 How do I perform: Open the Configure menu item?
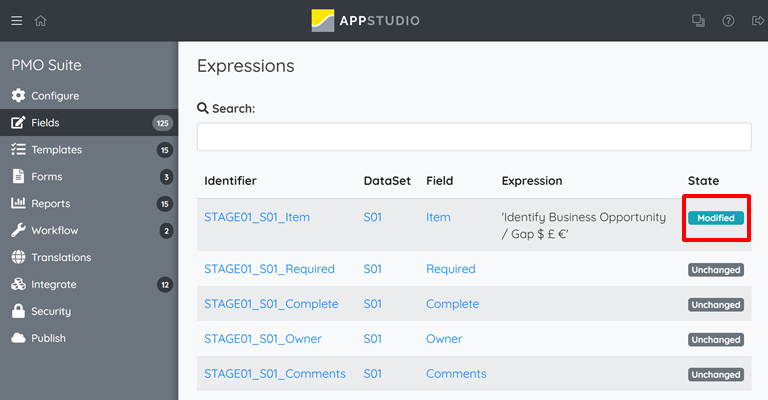89,95
